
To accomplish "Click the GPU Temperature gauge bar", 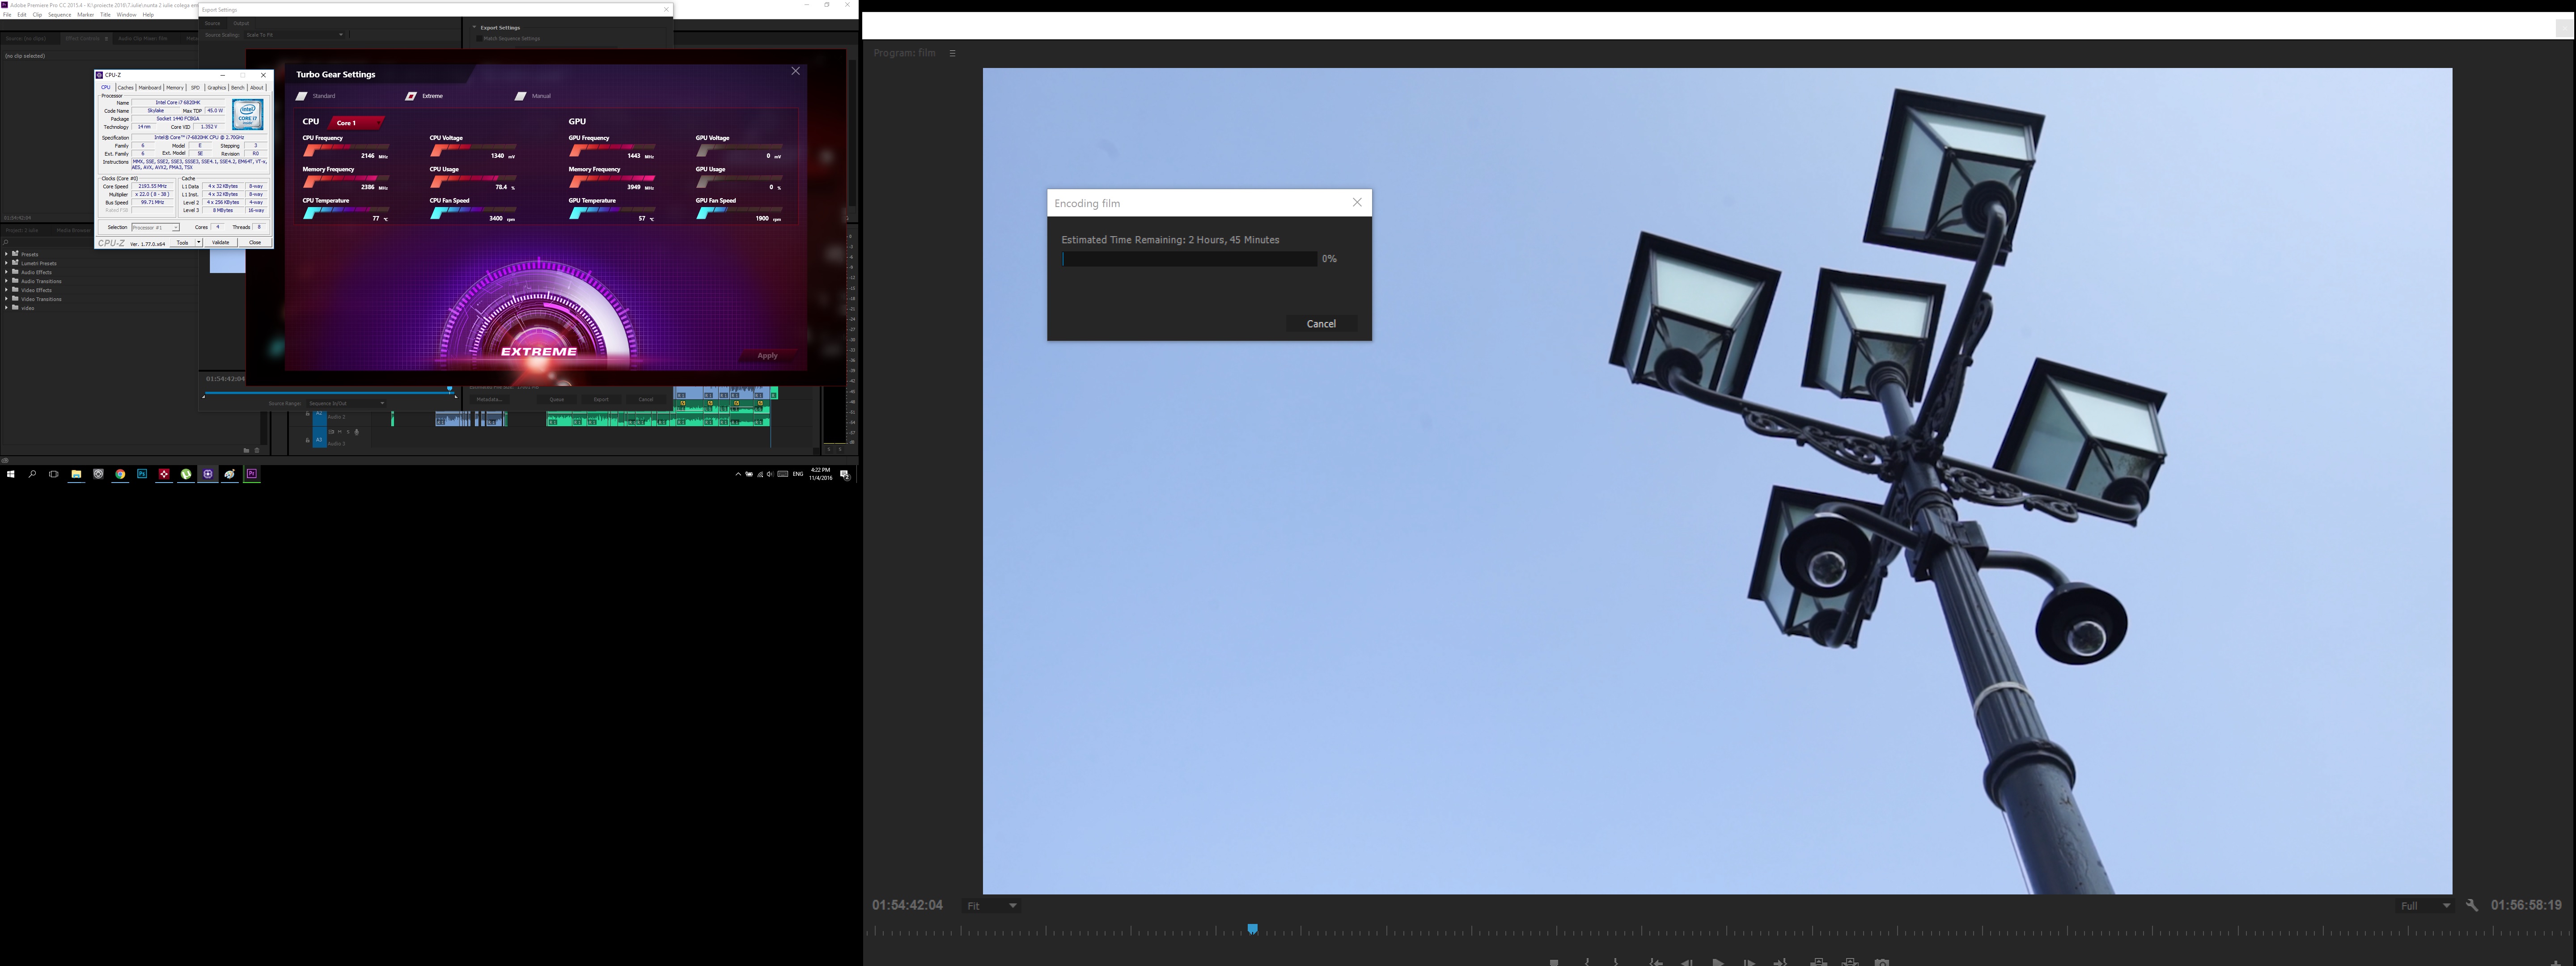I will click(612, 213).
